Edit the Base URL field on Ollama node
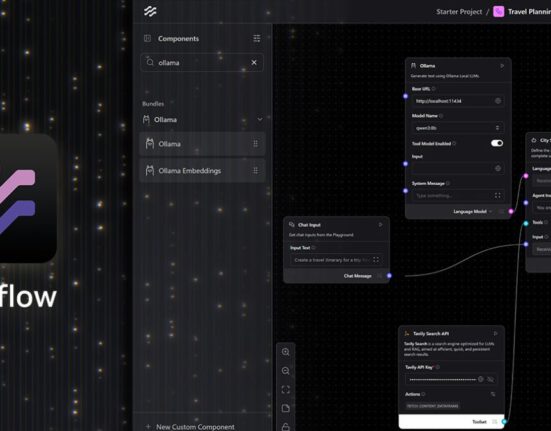Viewport: 551px width, 431px height. click(x=458, y=101)
